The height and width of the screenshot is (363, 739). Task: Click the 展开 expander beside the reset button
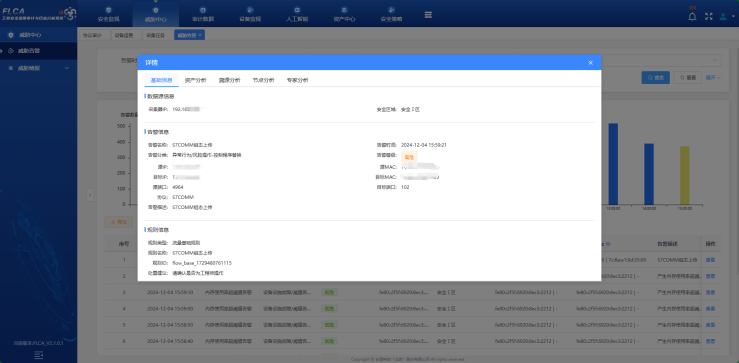pyautogui.click(x=713, y=78)
